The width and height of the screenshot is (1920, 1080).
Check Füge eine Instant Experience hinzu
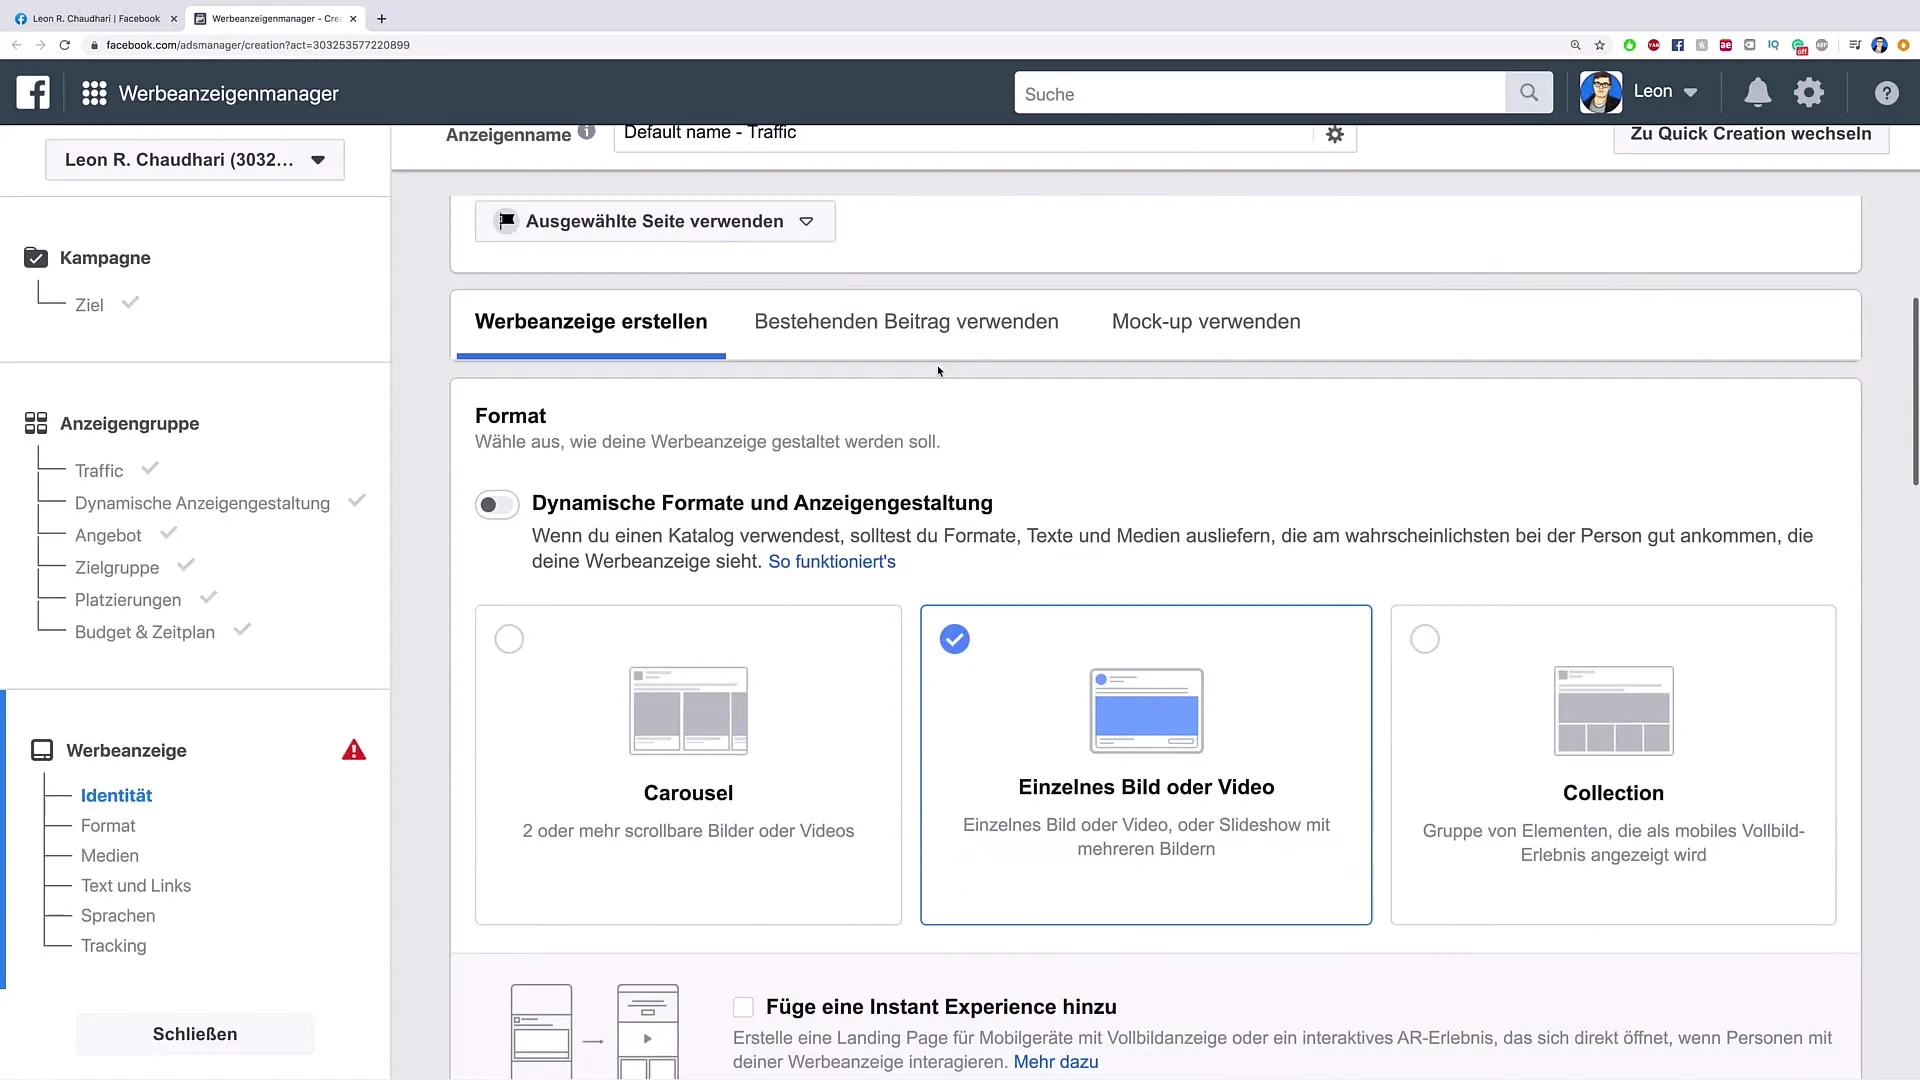(x=743, y=1007)
